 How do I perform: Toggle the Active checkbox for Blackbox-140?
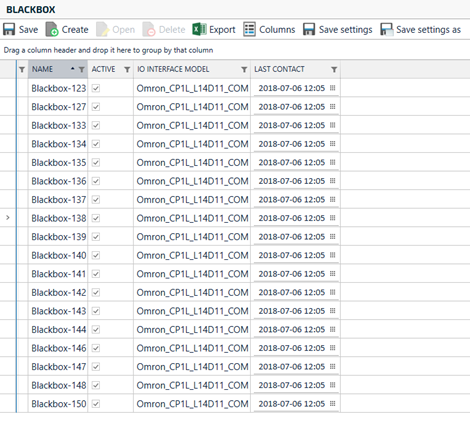click(x=96, y=255)
